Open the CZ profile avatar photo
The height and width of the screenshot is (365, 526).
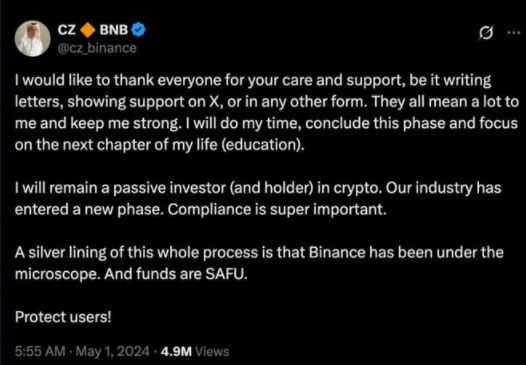33,39
